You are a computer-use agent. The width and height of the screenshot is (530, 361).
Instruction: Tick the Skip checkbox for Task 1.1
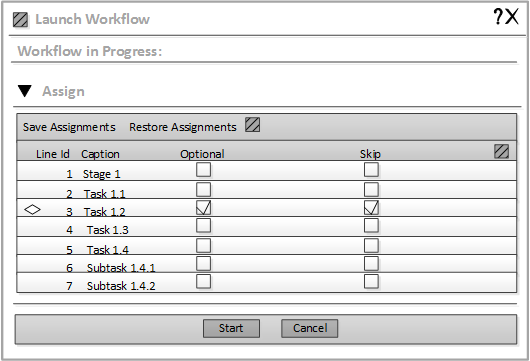pos(371,189)
